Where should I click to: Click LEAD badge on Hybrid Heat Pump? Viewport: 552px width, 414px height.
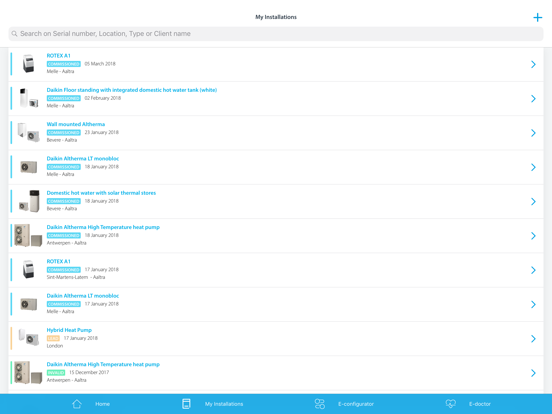53,338
